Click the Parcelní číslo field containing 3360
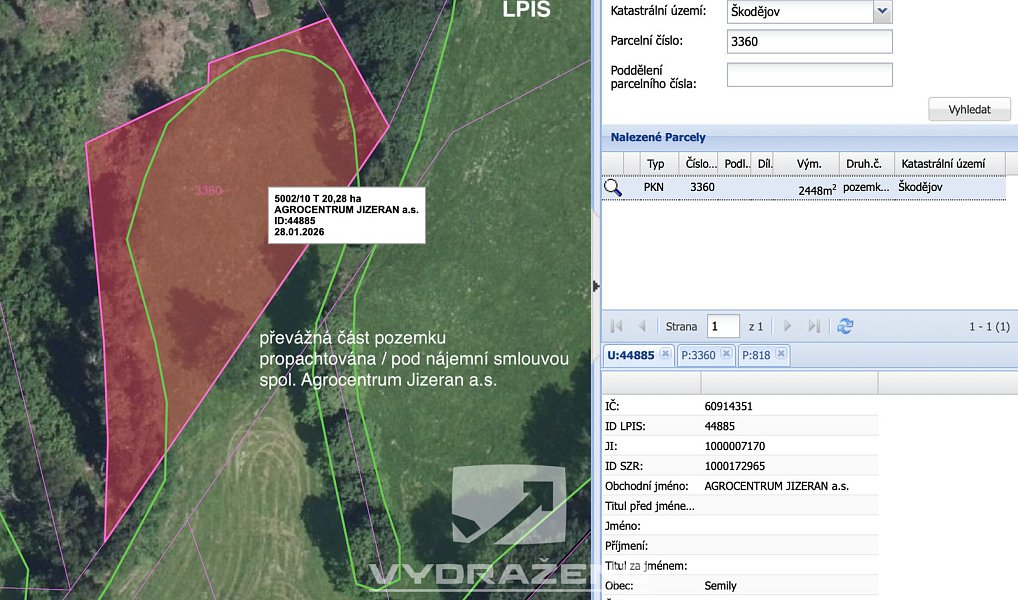Viewport: 1018px width, 600px height. point(810,42)
